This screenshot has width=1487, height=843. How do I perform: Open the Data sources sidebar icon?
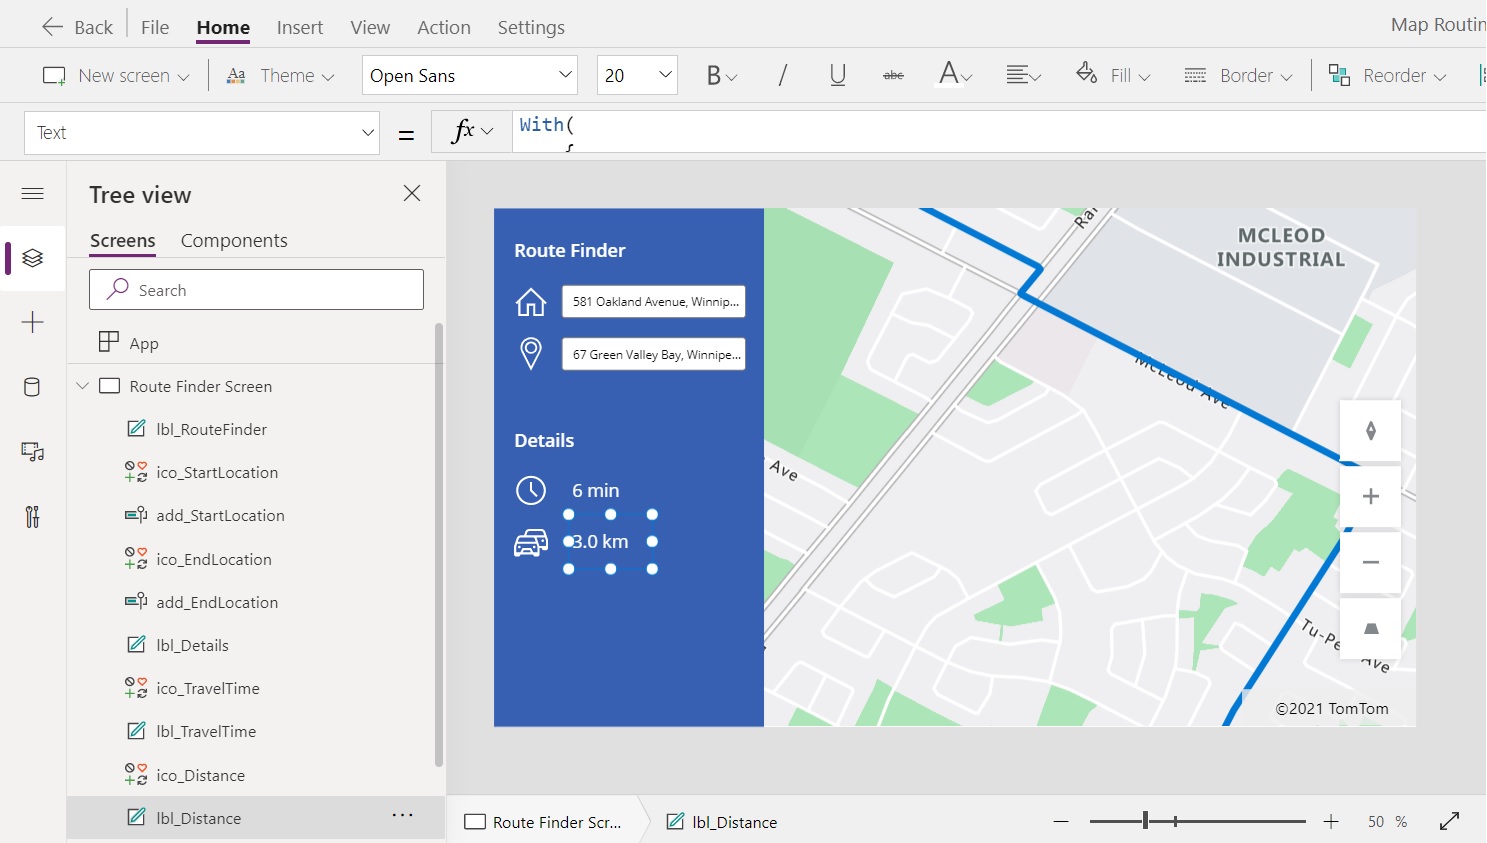pos(33,387)
